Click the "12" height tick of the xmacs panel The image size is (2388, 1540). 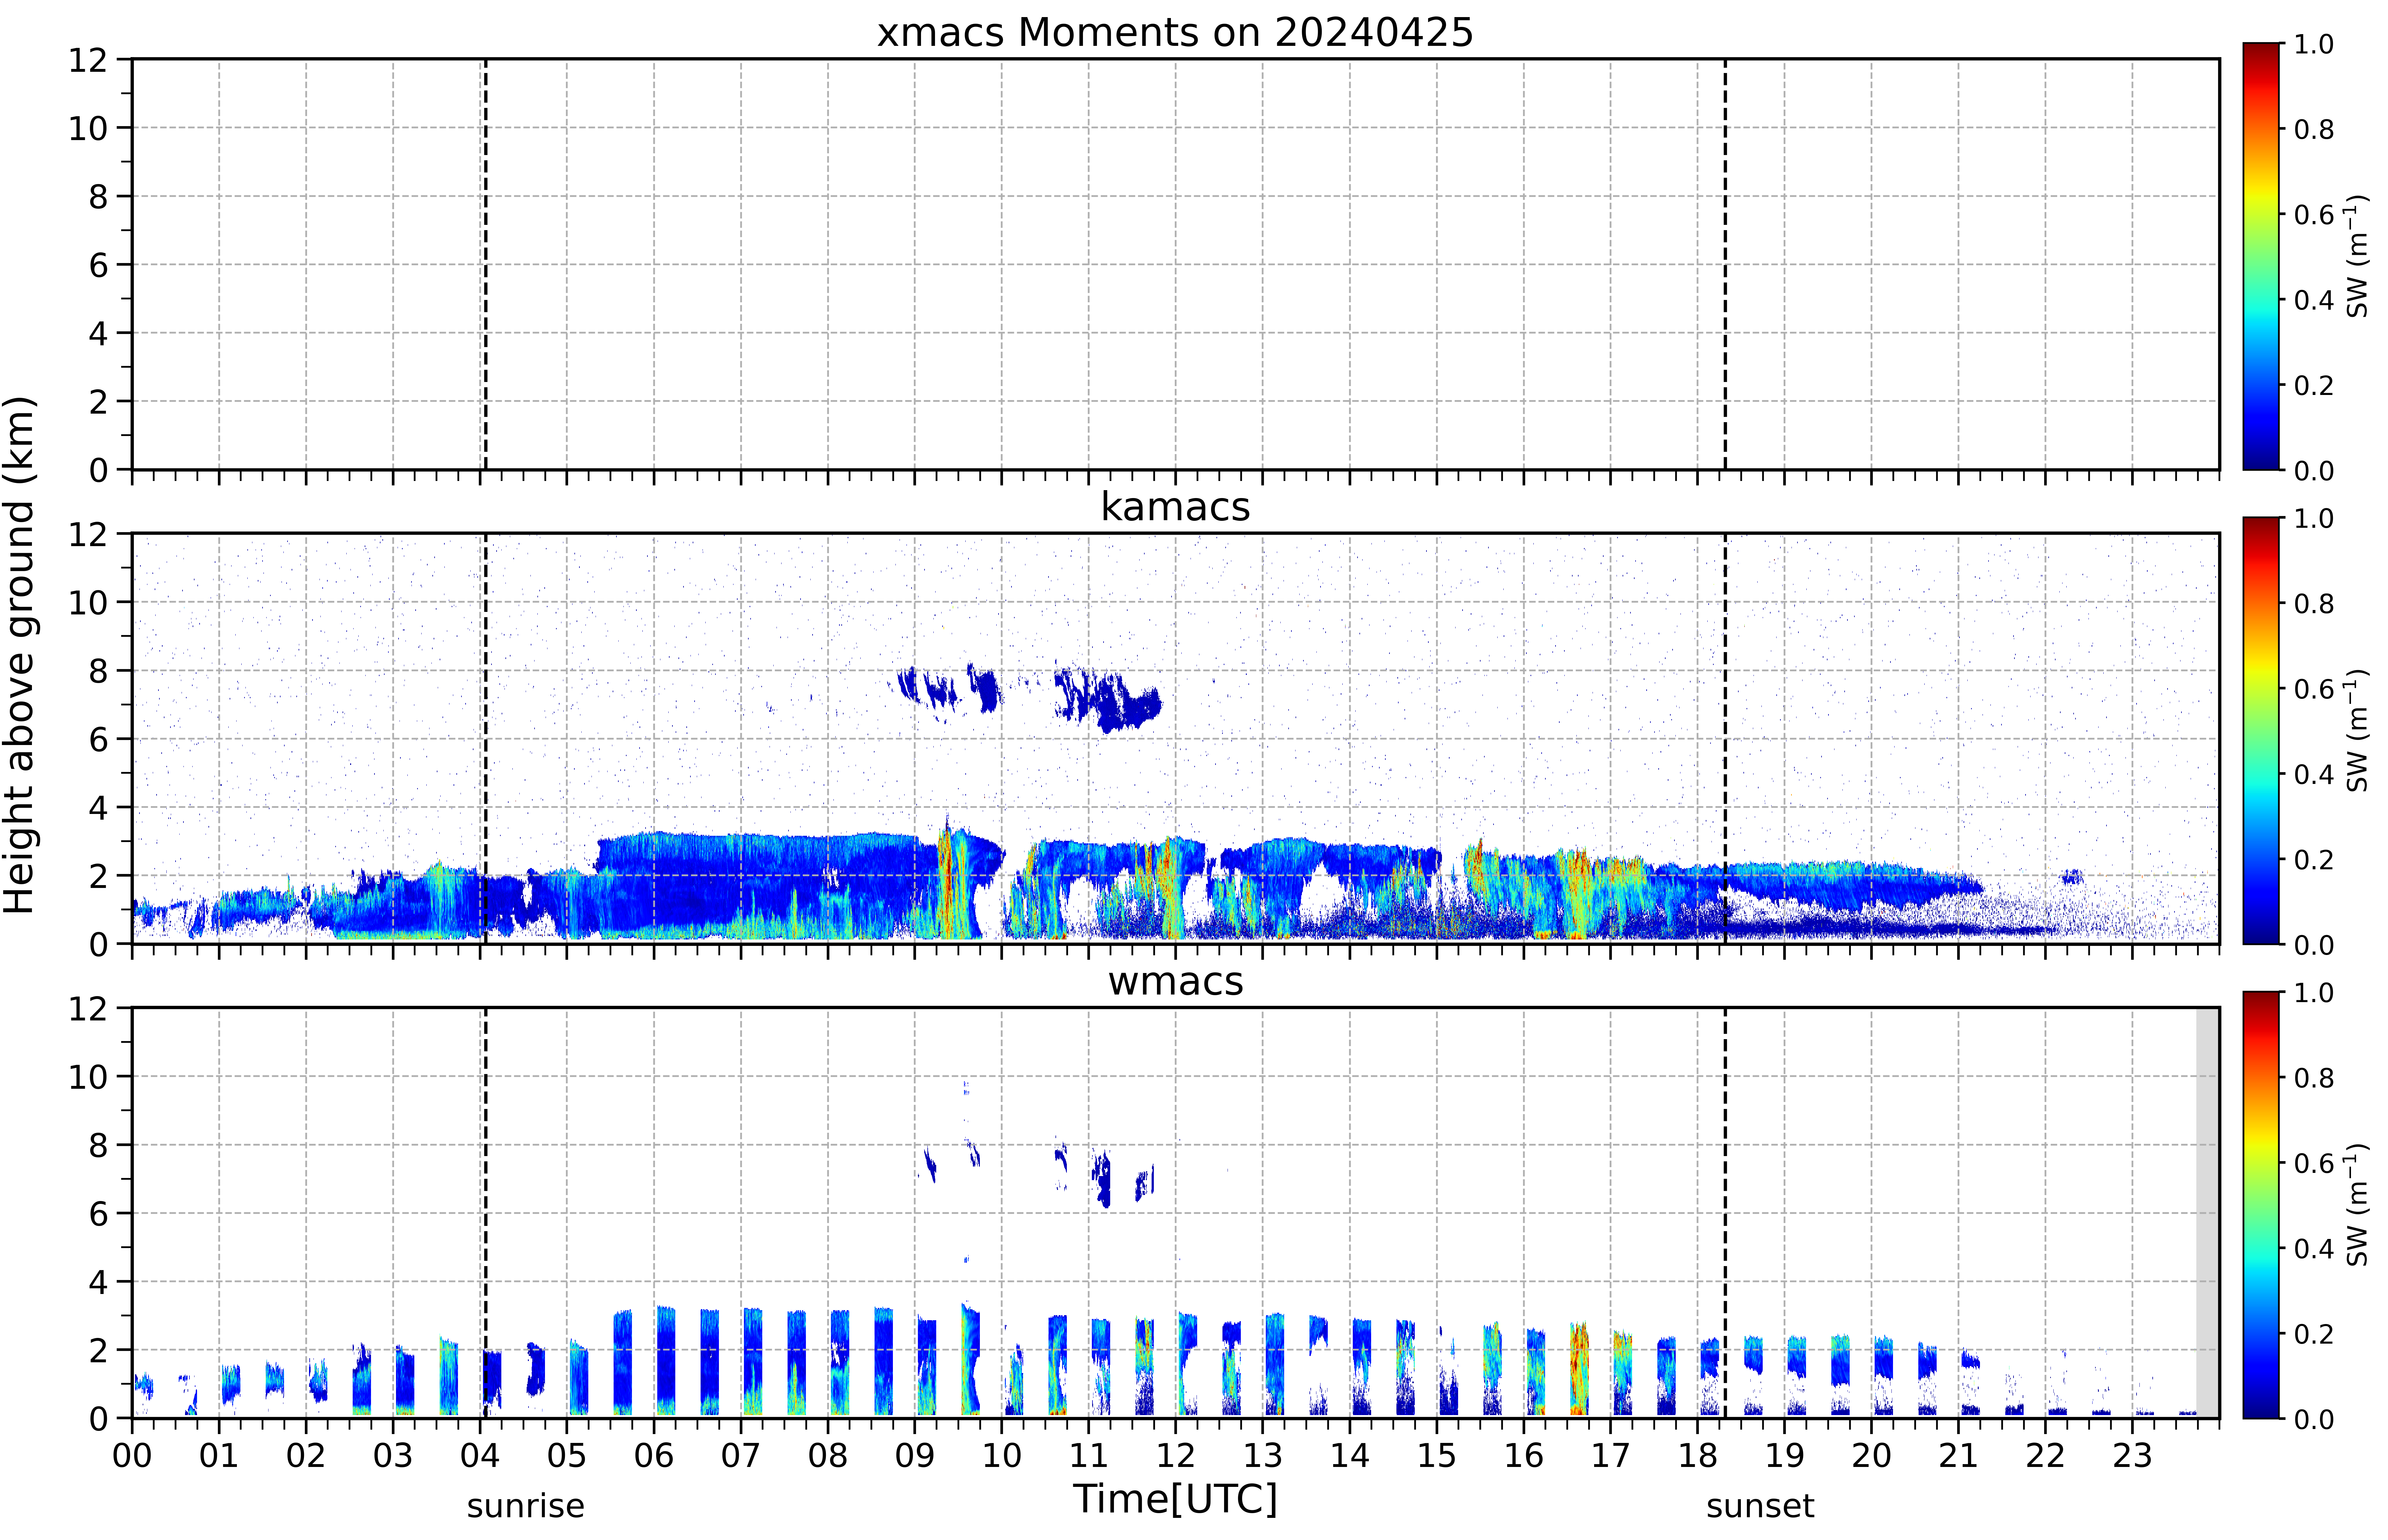point(88,60)
